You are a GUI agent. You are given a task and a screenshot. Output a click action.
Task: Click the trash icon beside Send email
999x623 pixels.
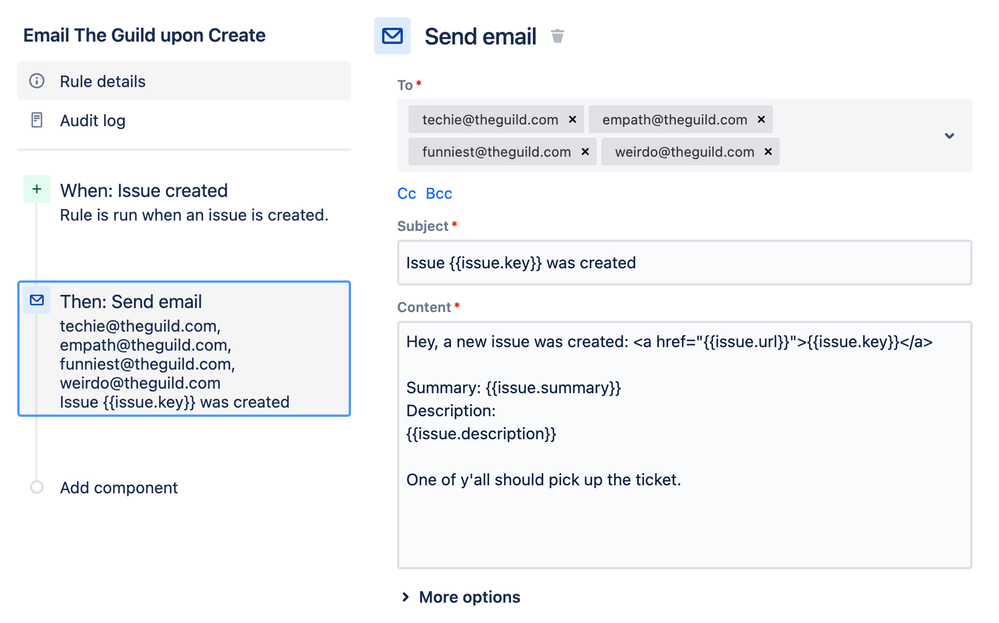tap(558, 37)
